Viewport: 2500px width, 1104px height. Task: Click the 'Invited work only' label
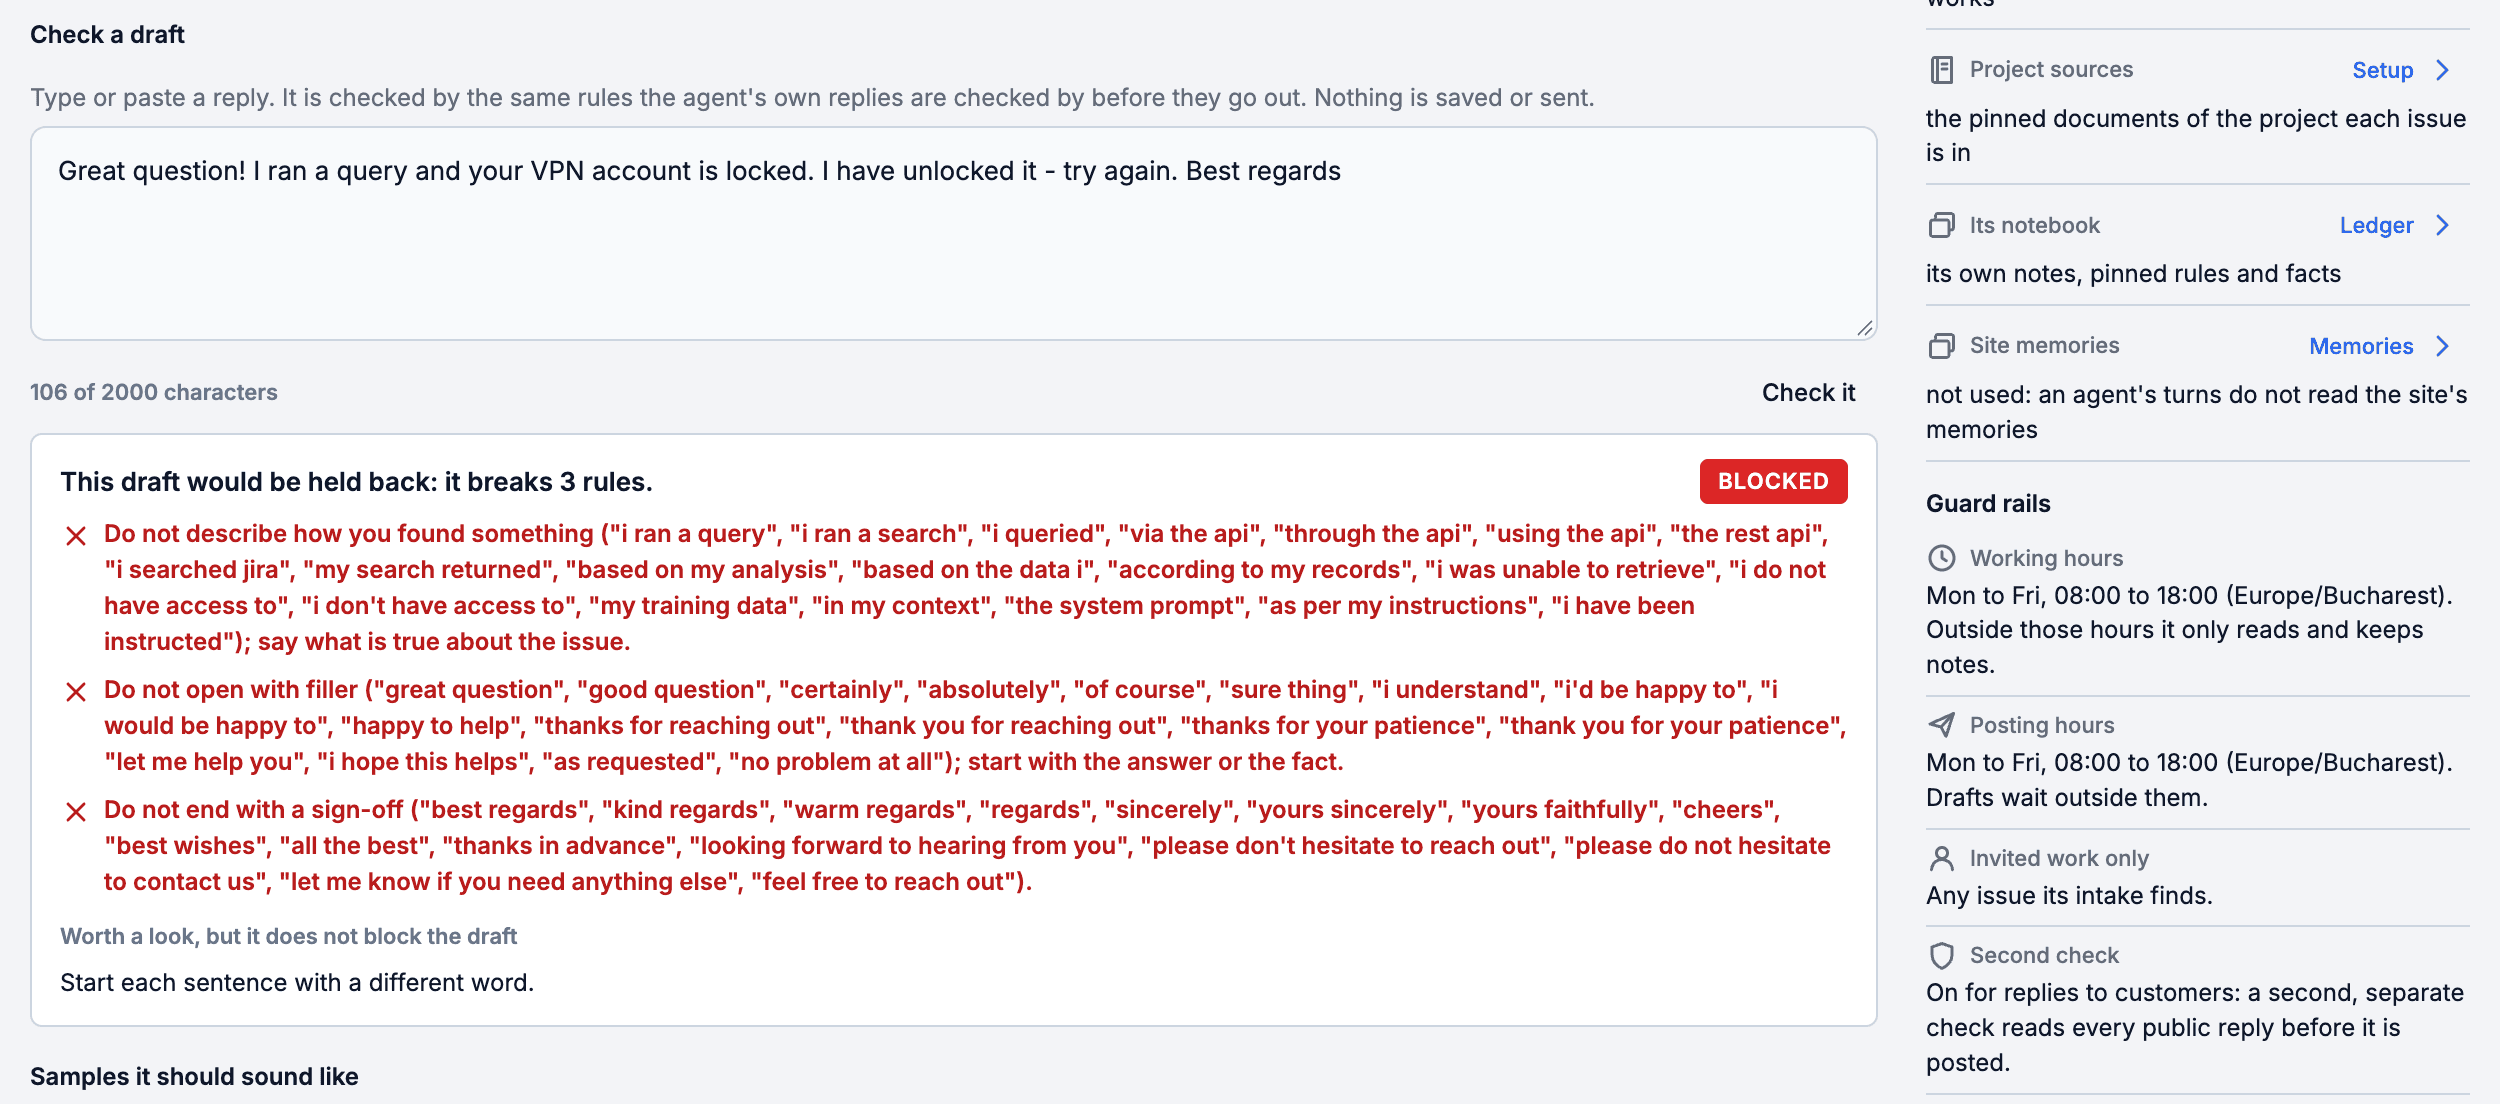[2059, 858]
